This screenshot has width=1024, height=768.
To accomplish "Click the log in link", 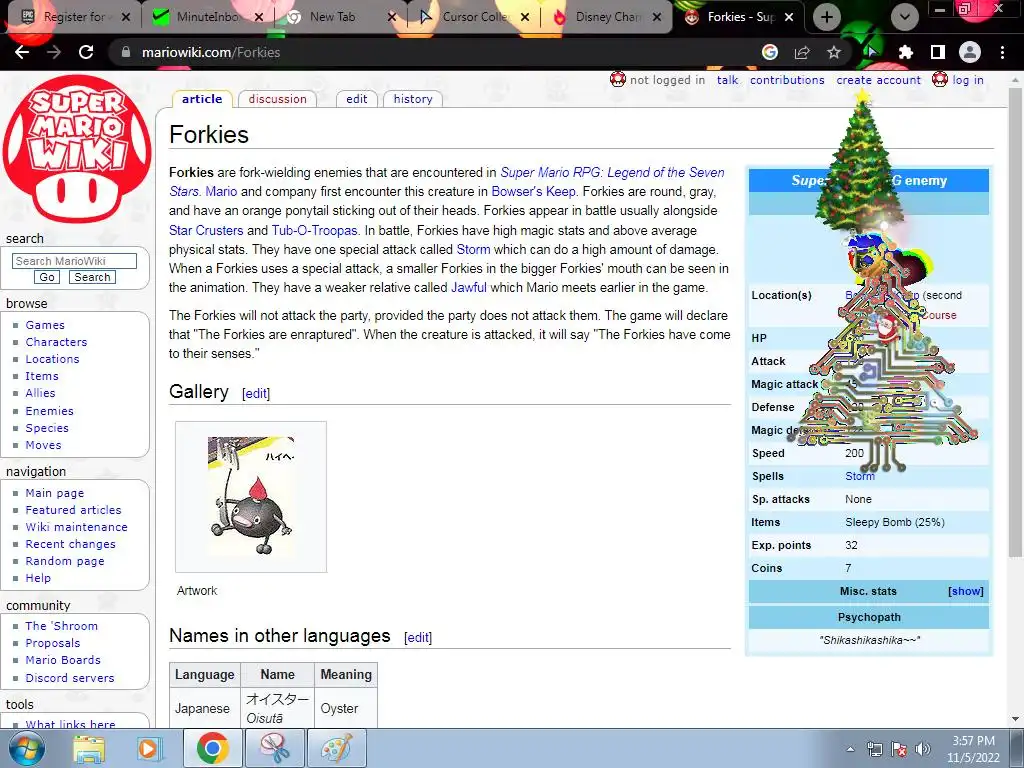I will tap(968, 80).
